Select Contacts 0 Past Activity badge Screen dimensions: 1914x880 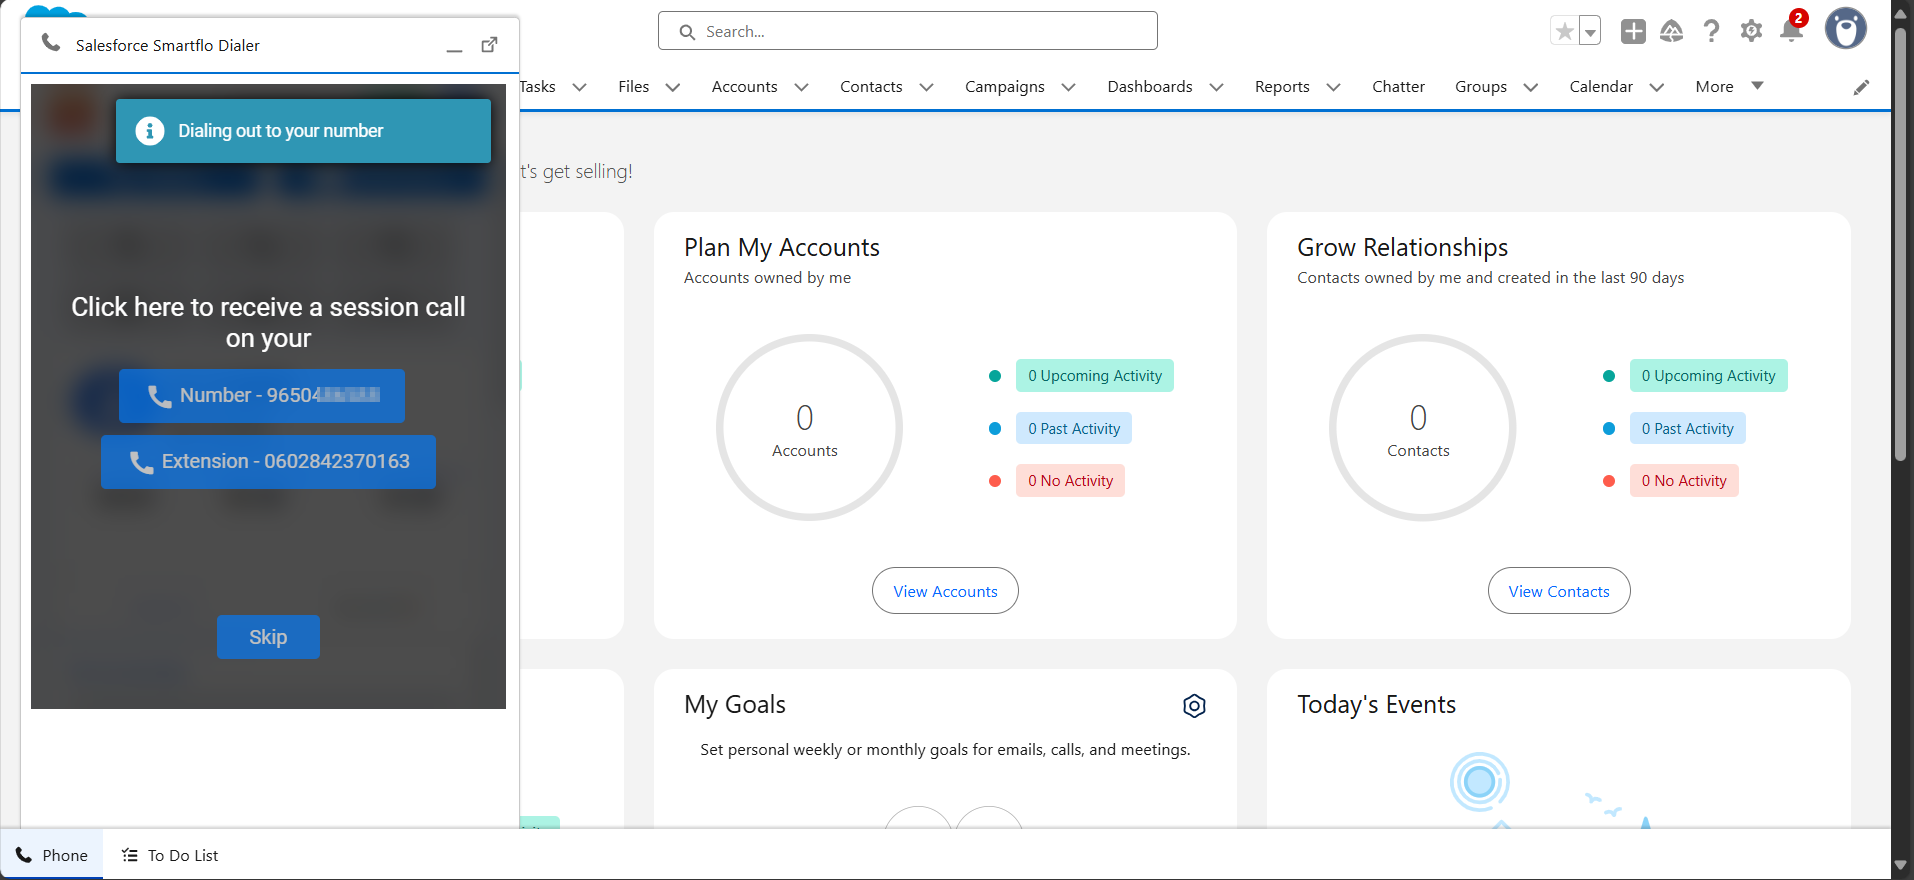(1687, 429)
